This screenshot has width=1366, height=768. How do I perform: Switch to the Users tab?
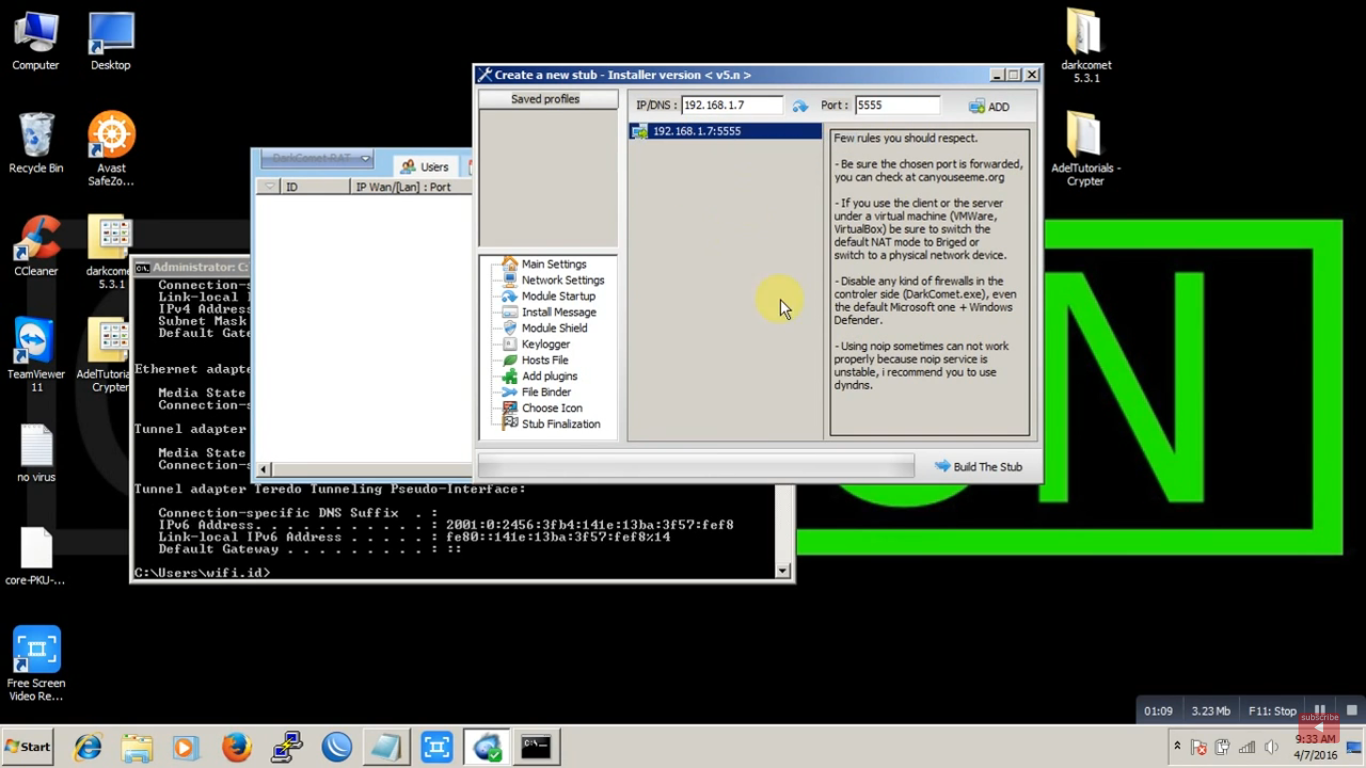pyautogui.click(x=426, y=167)
